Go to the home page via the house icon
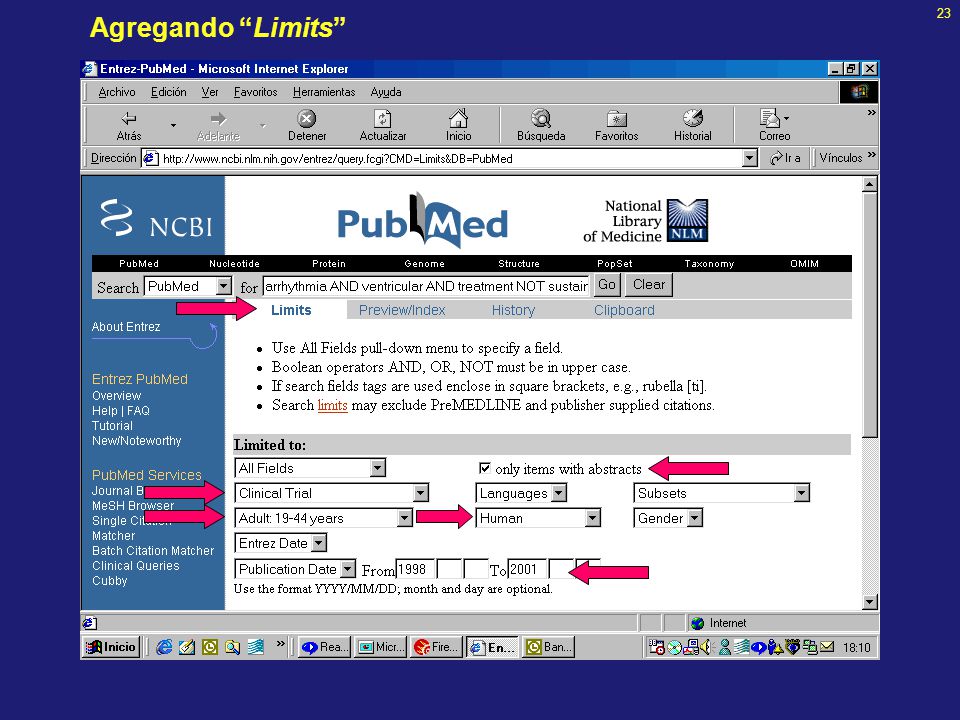Viewport: 960px width, 720px height. (x=459, y=126)
